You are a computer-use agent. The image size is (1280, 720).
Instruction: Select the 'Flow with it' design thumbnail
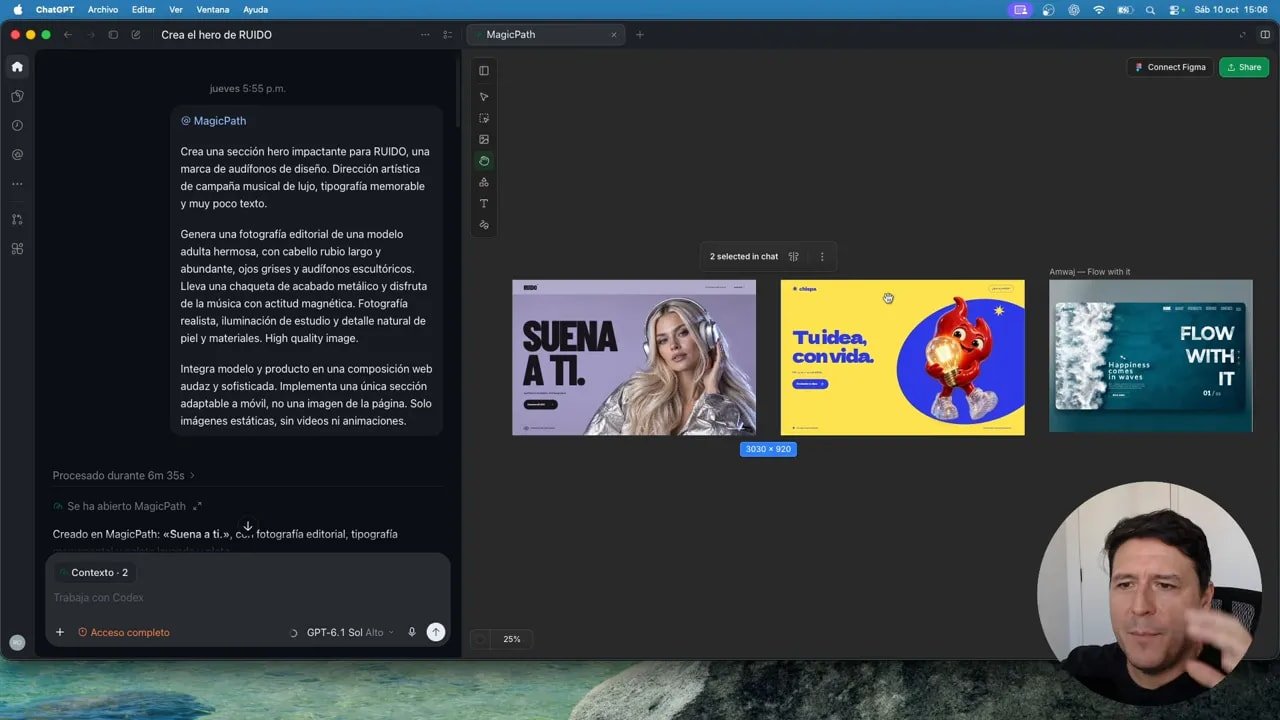coord(1151,355)
